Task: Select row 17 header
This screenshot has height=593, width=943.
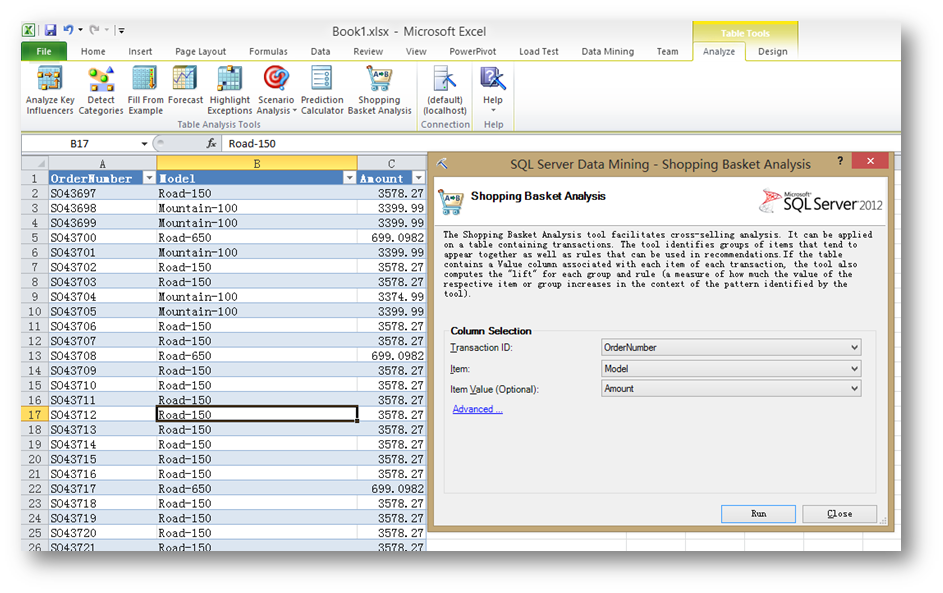Action: (35, 414)
